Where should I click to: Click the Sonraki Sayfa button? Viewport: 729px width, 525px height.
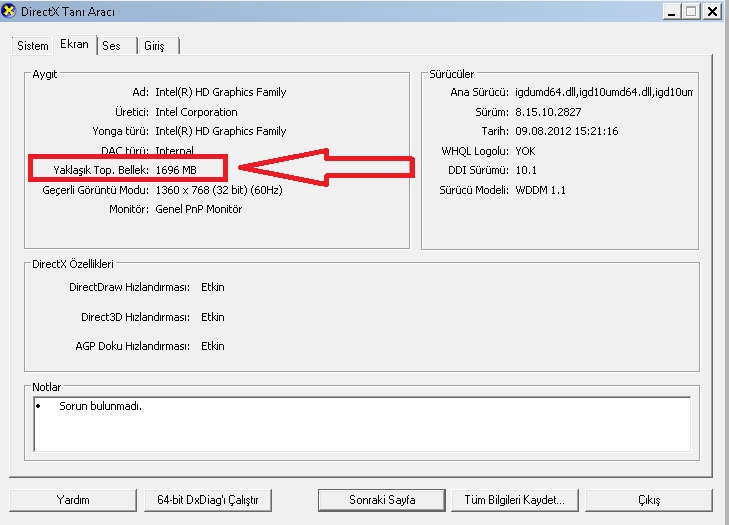point(382,500)
